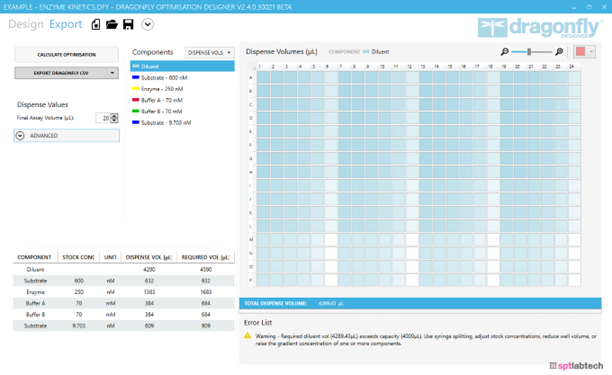Open the colour swatch drop-down arrow
The height and width of the screenshot is (375, 612).
pos(591,52)
